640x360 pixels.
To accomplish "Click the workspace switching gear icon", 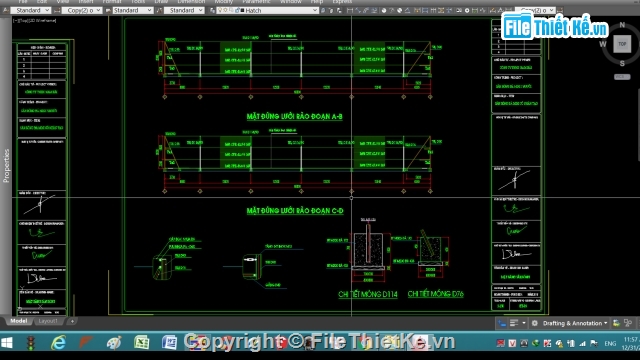I will point(535,323).
